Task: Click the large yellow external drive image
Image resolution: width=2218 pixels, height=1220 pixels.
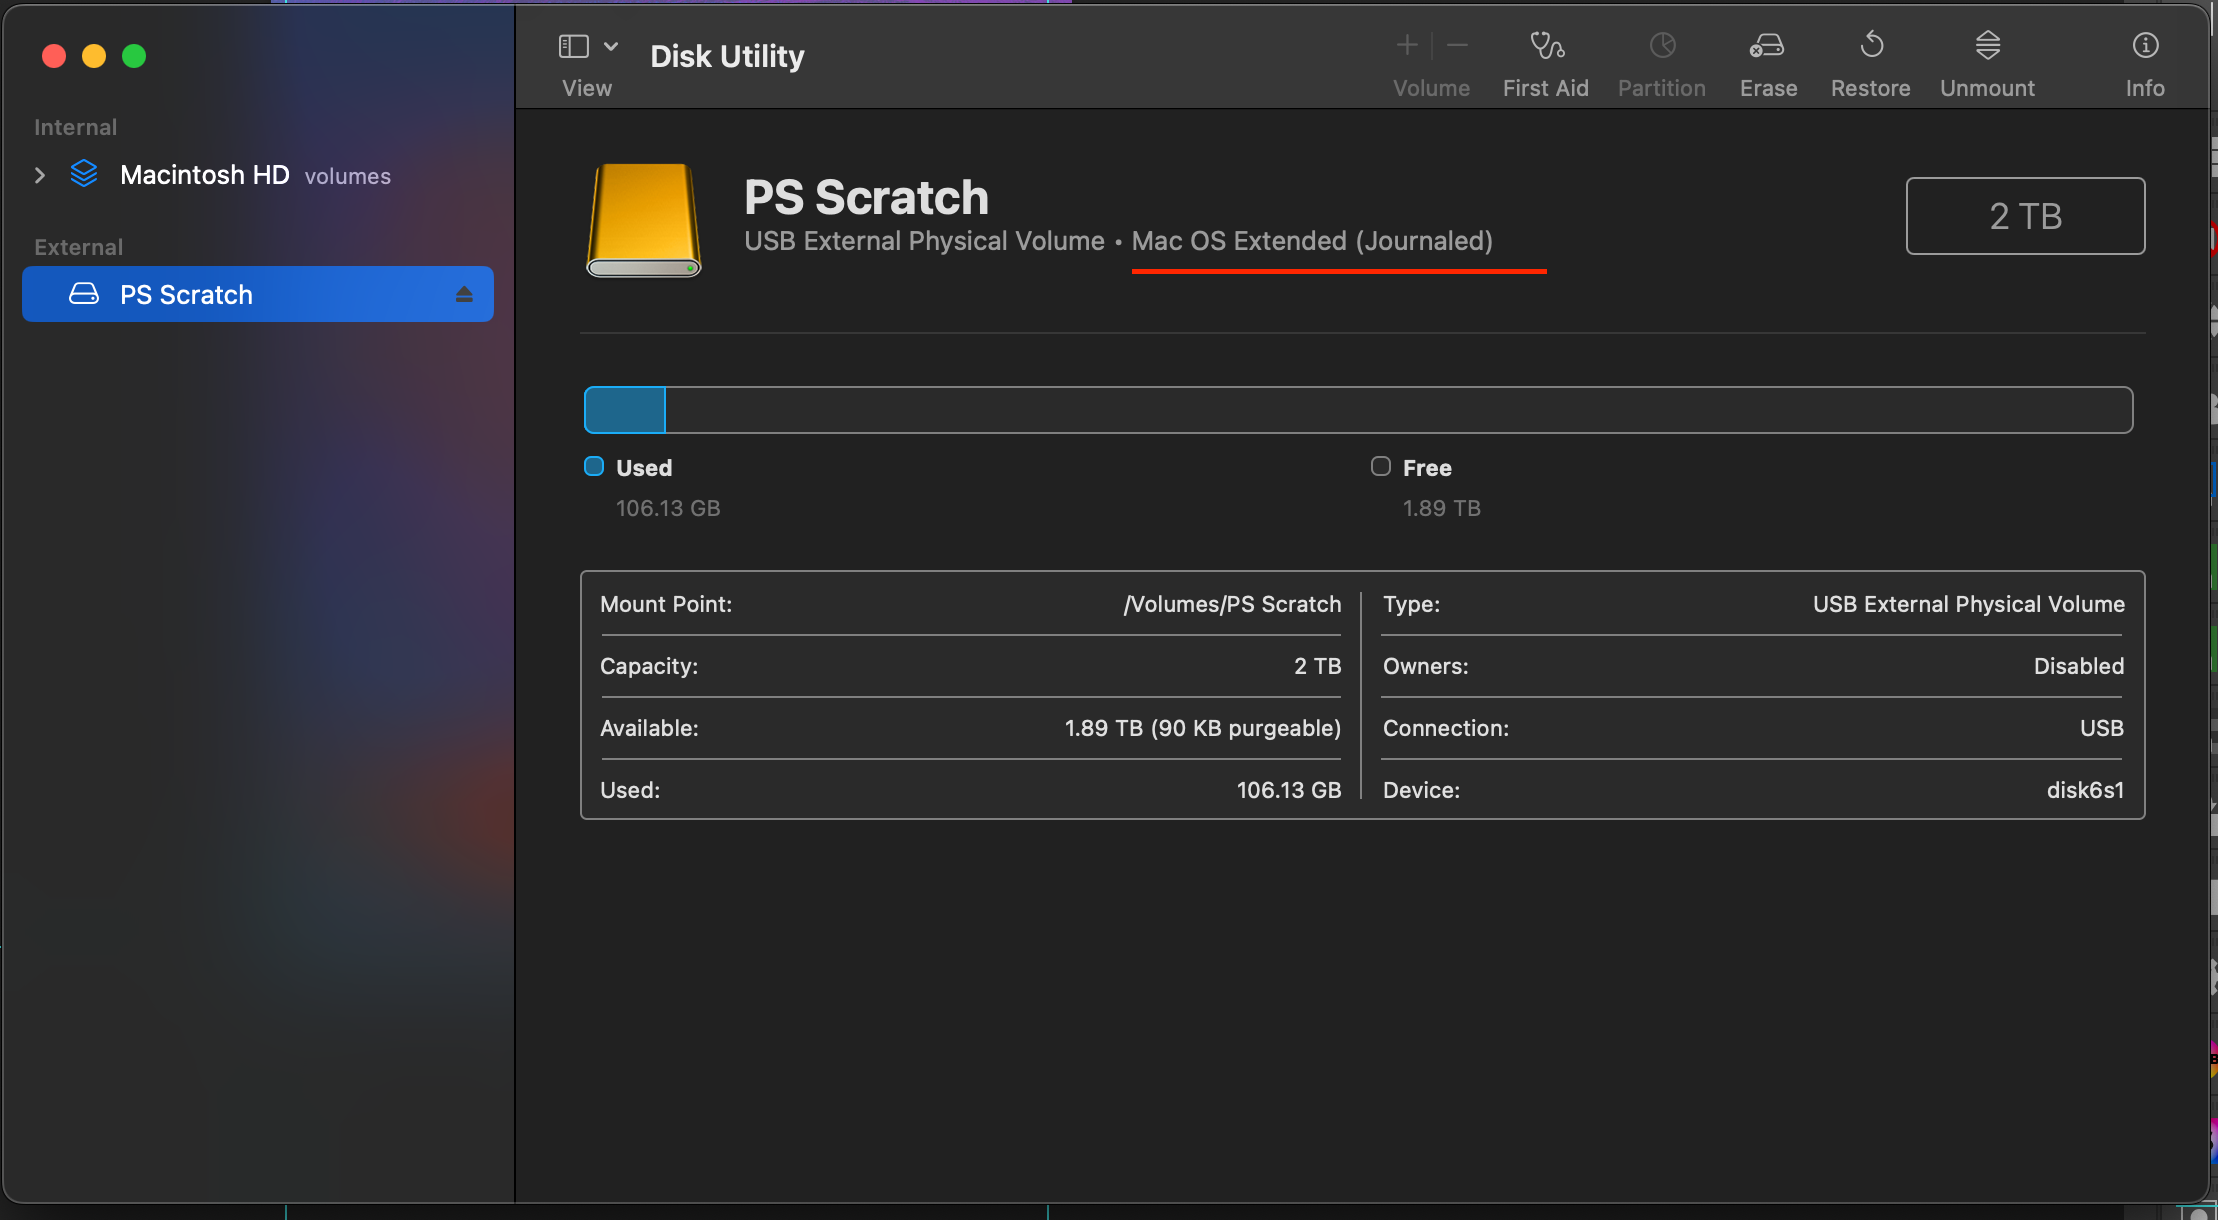Action: [x=643, y=220]
